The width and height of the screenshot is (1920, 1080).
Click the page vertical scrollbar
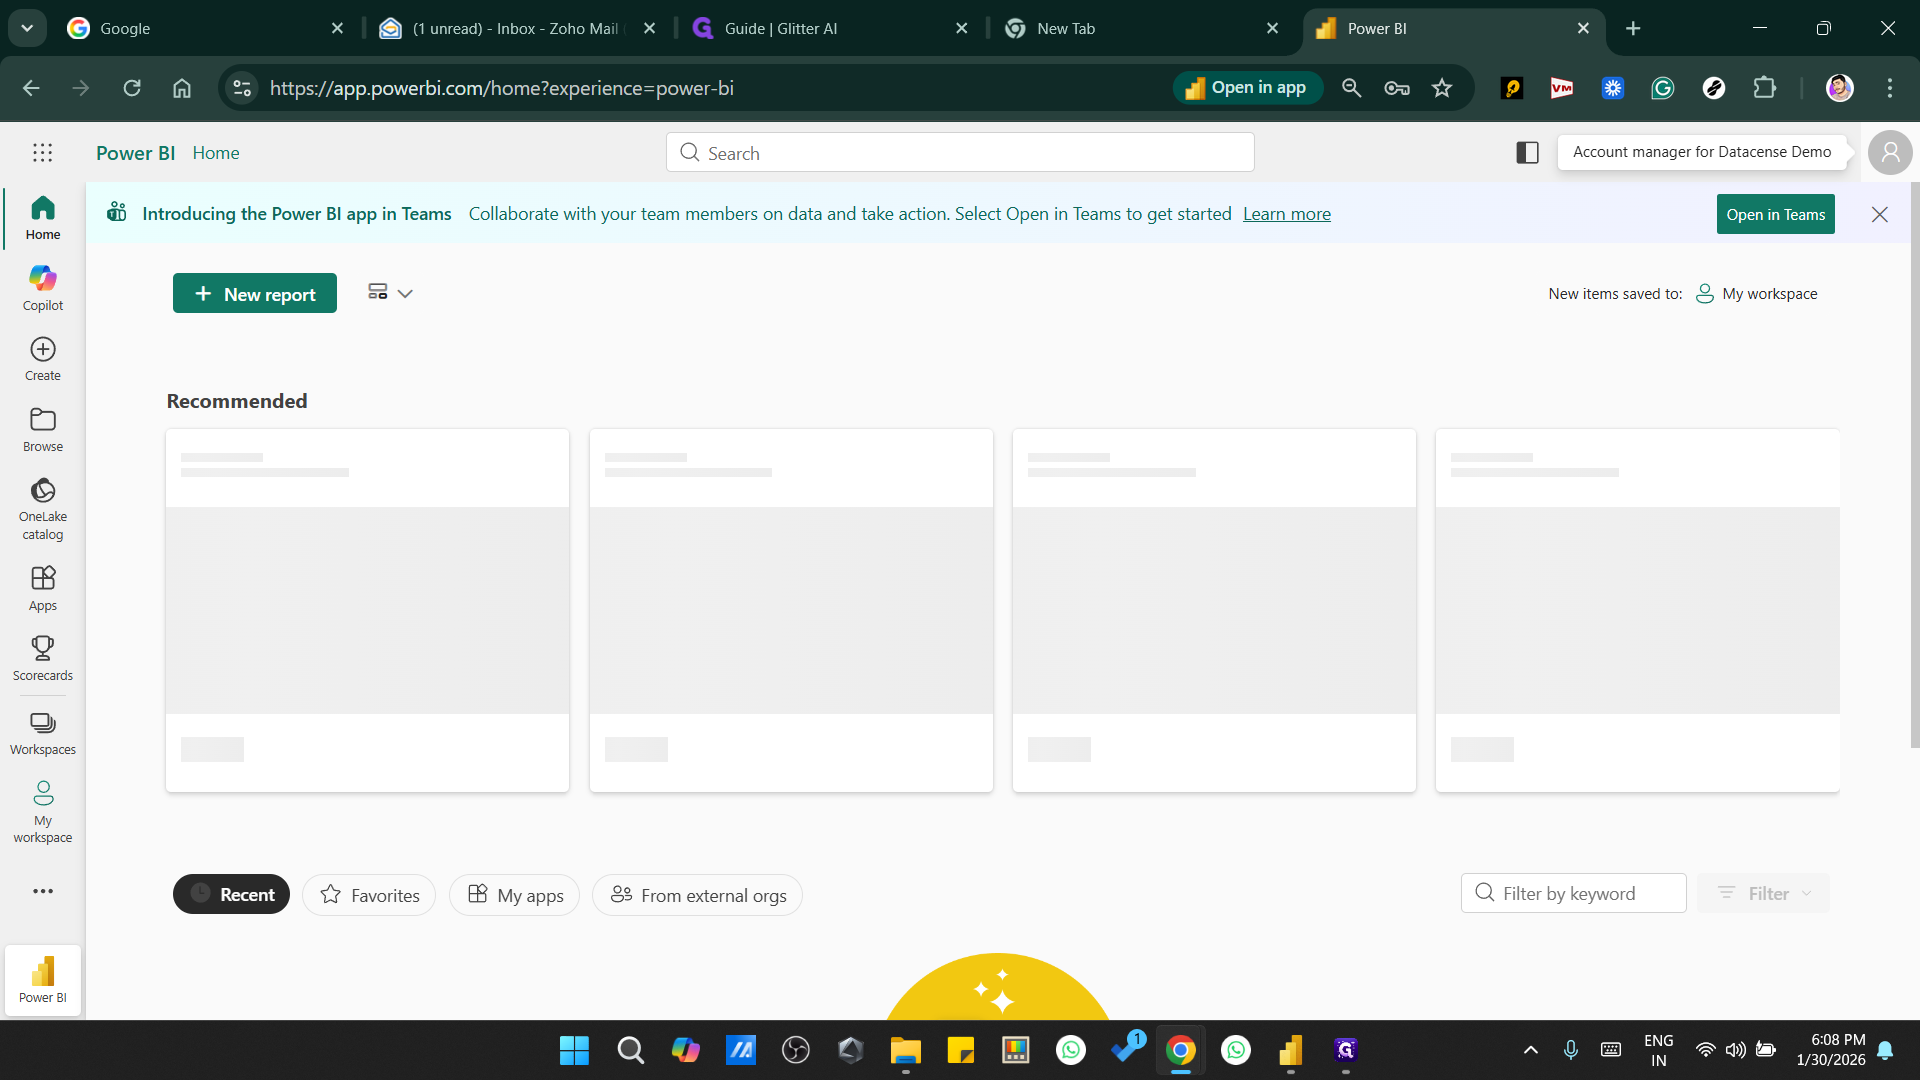coord(1914,465)
